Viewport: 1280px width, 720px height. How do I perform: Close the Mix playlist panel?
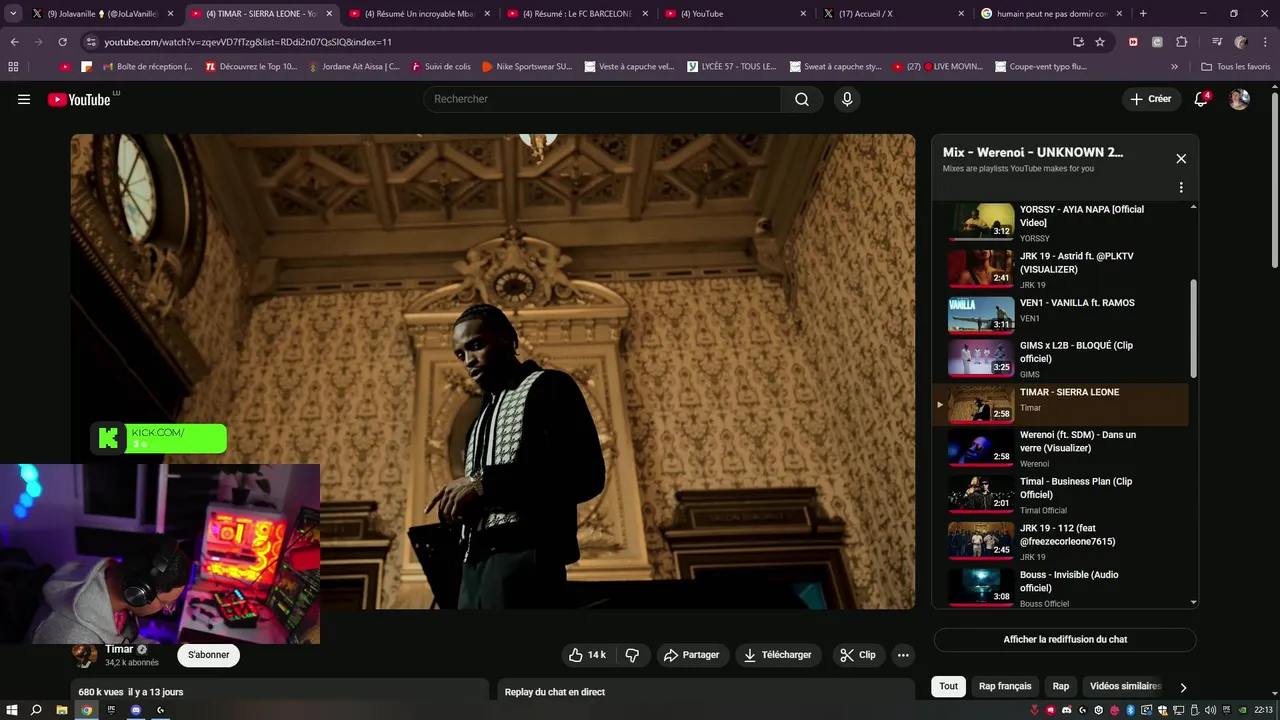(x=1181, y=158)
